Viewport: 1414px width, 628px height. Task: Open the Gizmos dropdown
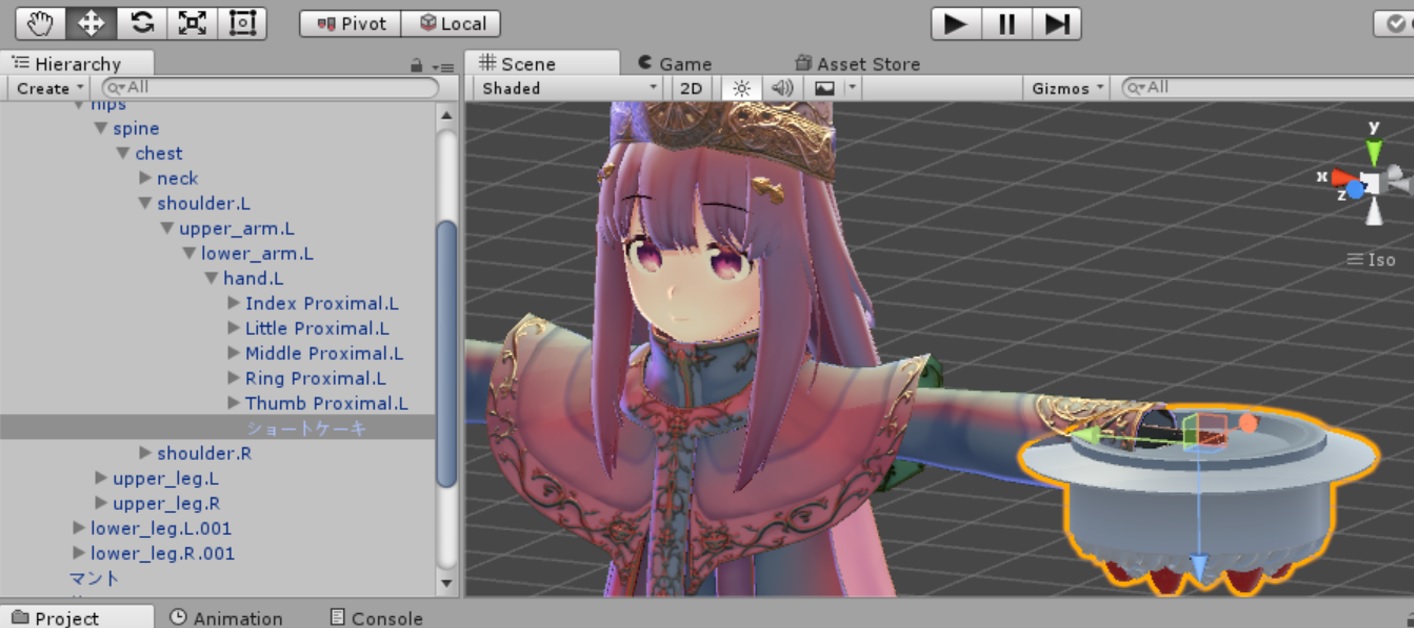(x=1068, y=88)
